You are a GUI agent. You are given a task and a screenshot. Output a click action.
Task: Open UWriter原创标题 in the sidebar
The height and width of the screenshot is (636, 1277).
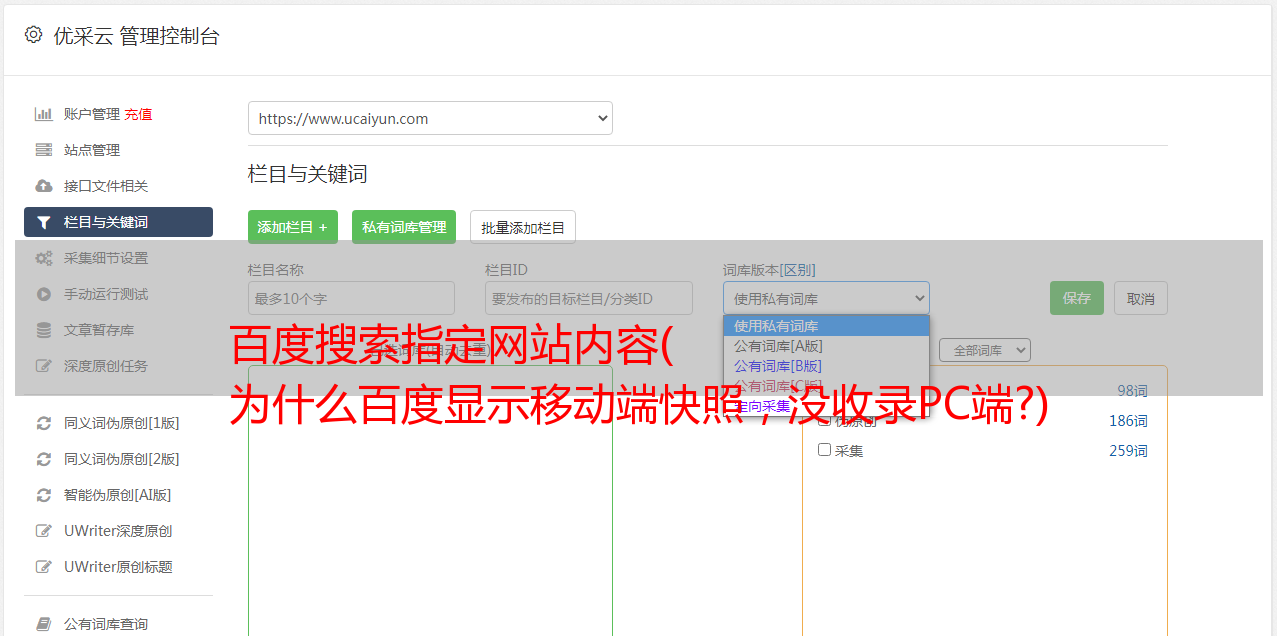pos(118,567)
